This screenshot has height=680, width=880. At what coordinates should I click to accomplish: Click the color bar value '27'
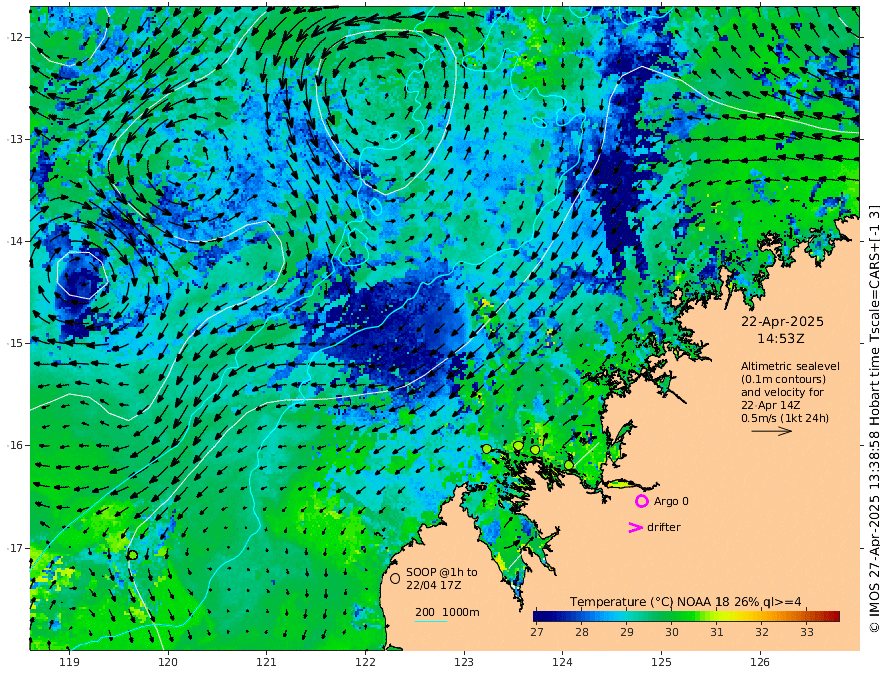click(x=537, y=632)
